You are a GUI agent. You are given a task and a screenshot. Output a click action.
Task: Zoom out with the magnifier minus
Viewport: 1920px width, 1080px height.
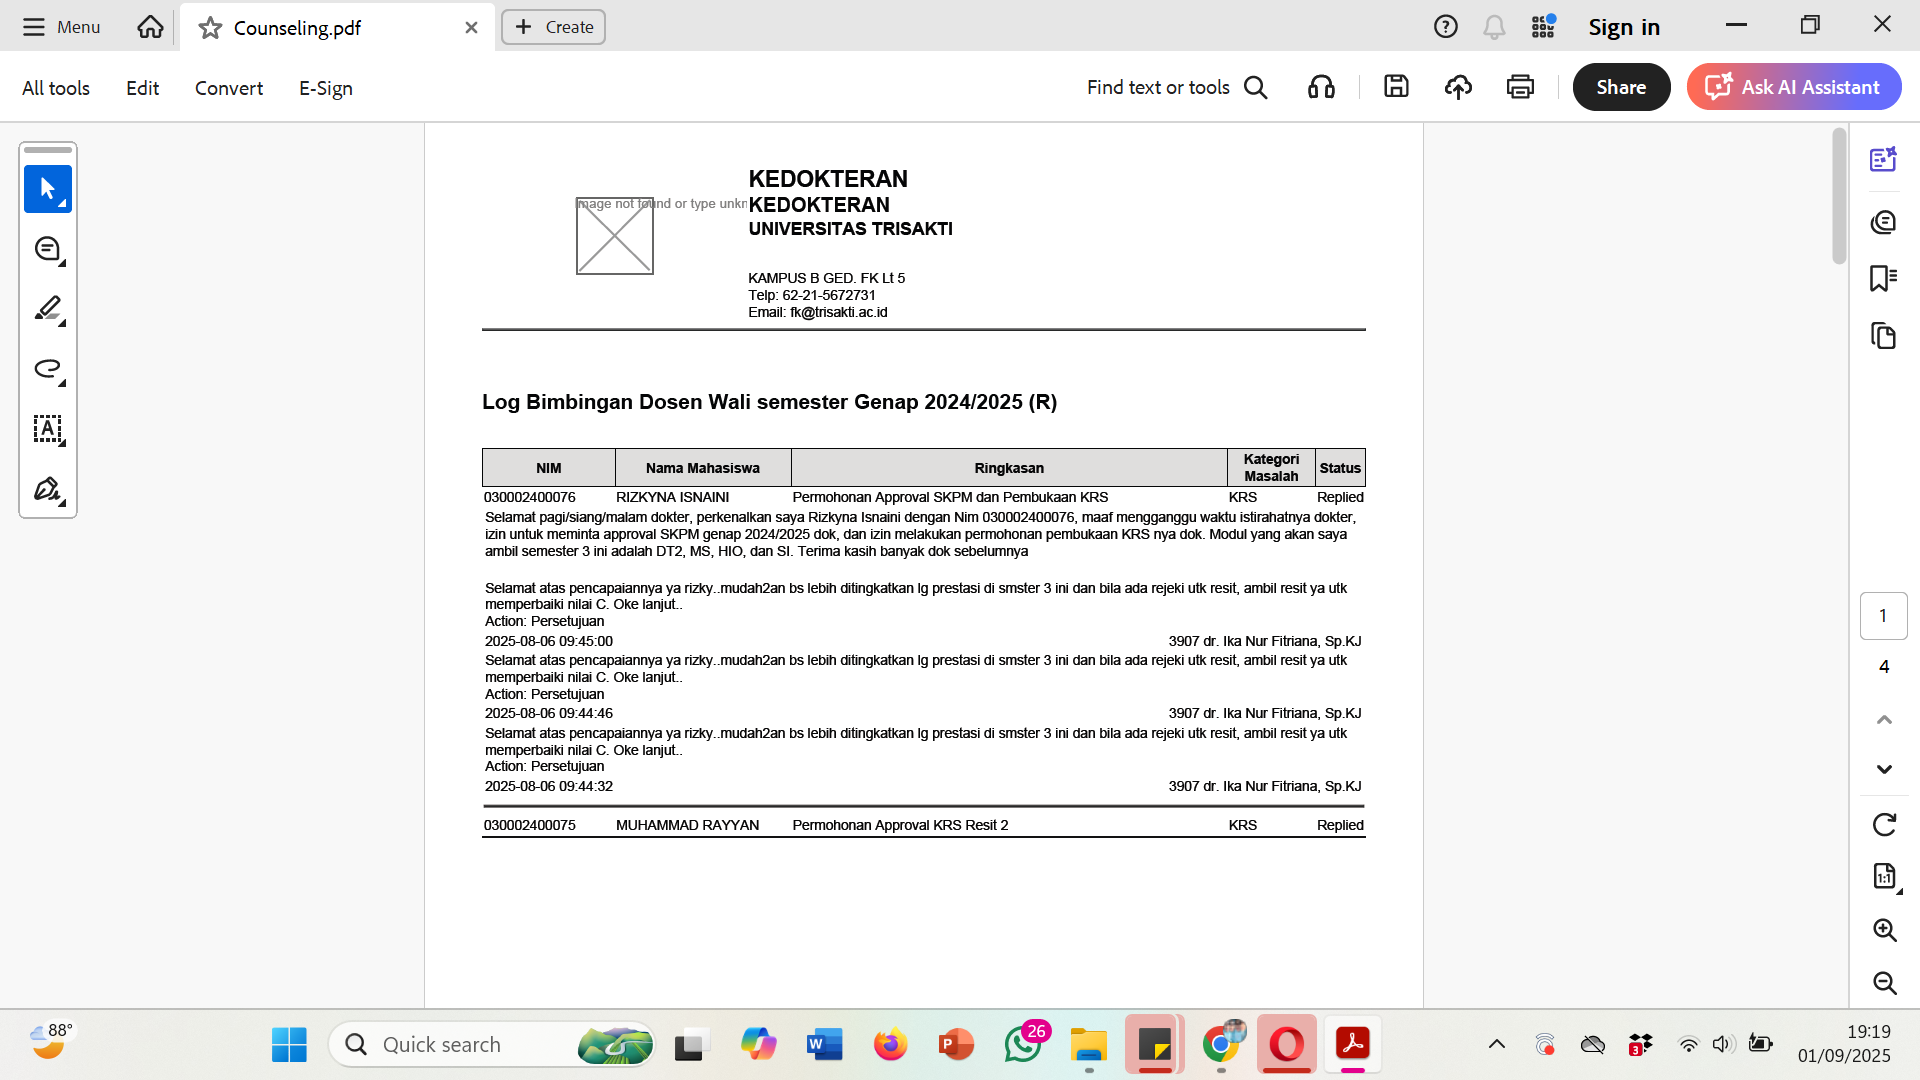pyautogui.click(x=1884, y=983)
